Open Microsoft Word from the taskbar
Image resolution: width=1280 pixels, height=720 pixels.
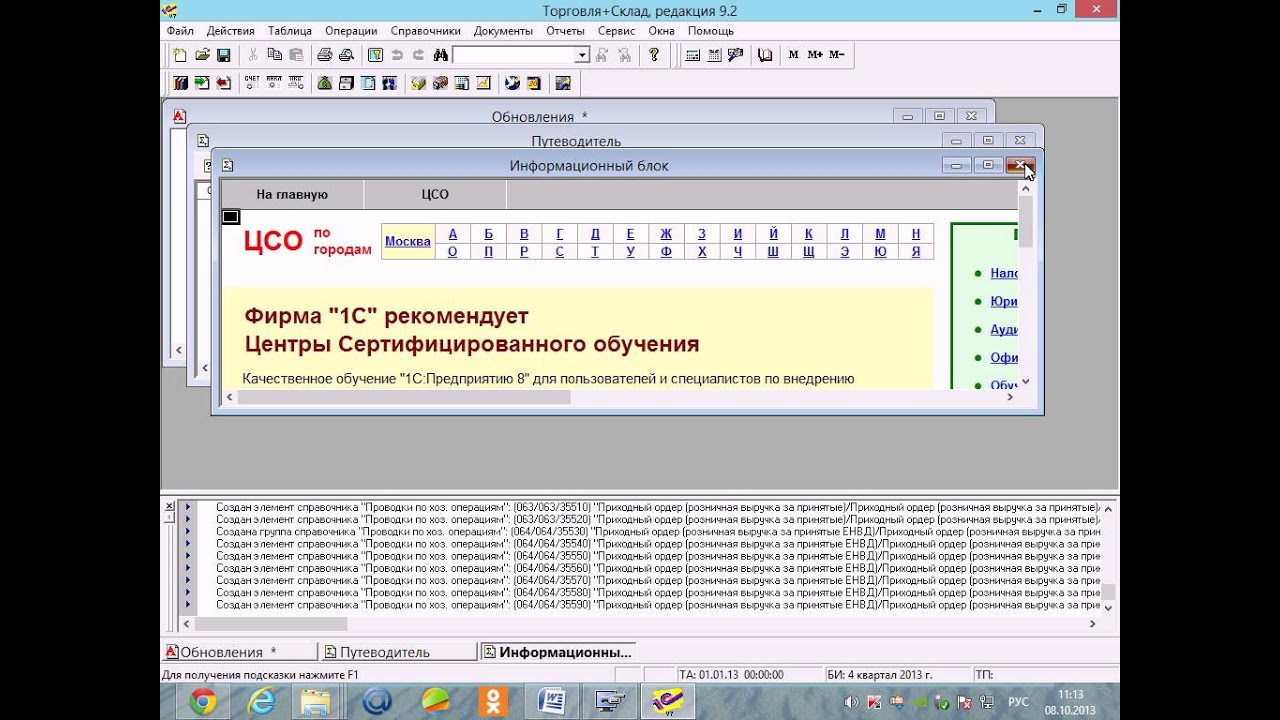(551, 701)
